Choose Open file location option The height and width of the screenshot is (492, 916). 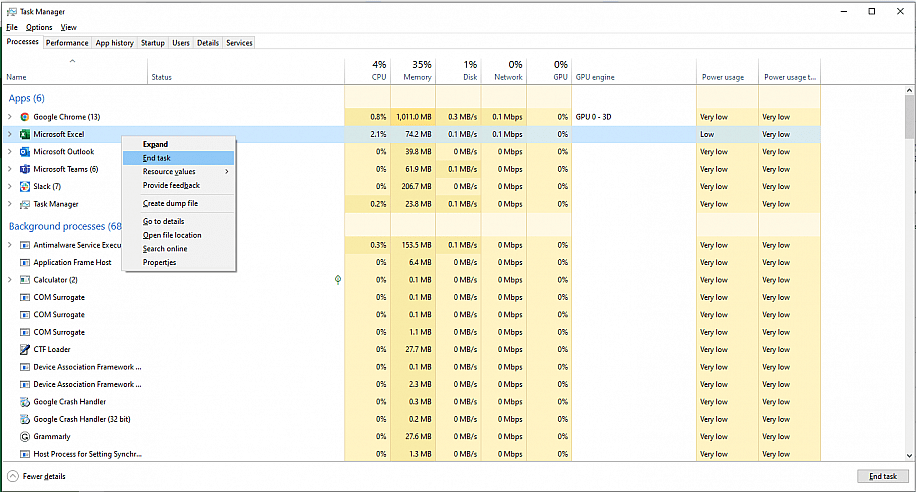point(178,235)
